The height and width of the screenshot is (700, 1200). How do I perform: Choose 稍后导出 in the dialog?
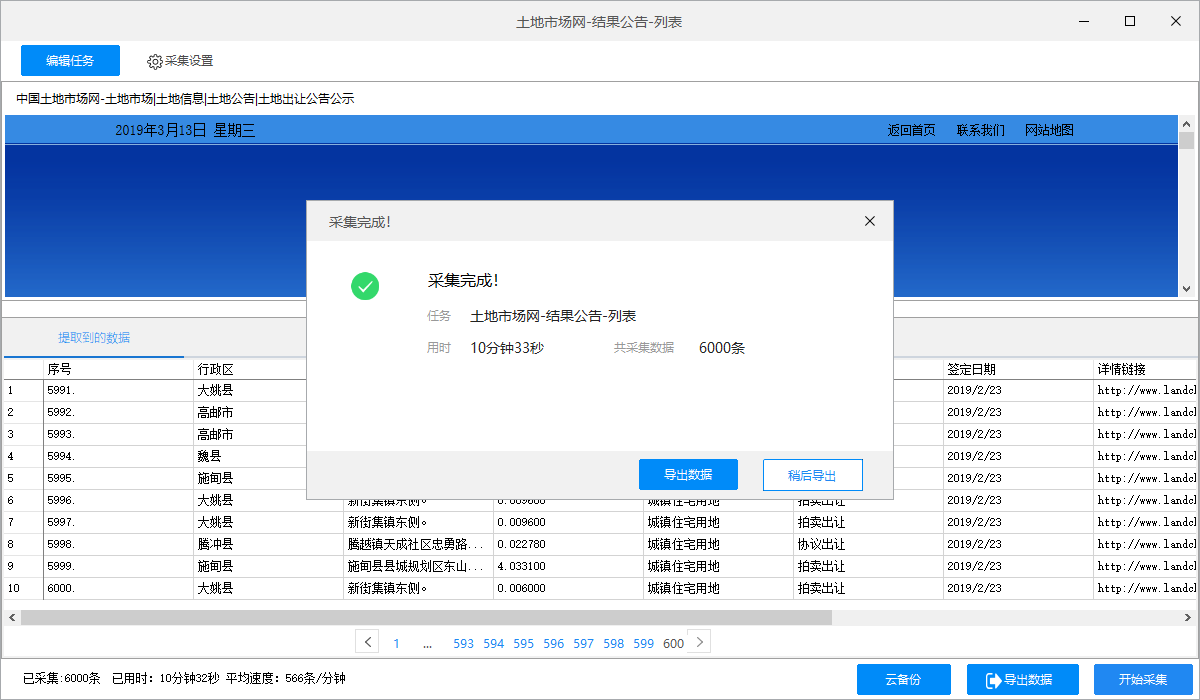click(812, 475)
